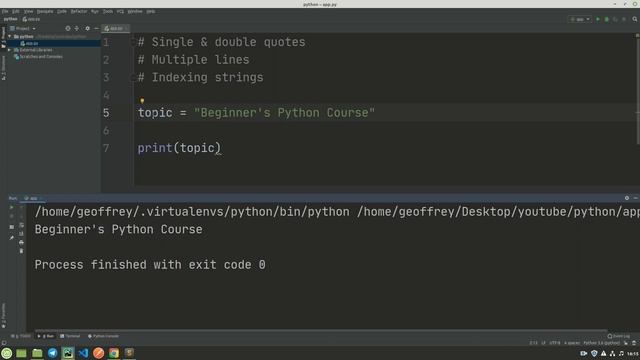Open the Code menu
The image size is (640, 360).
[x=62, y=11]
